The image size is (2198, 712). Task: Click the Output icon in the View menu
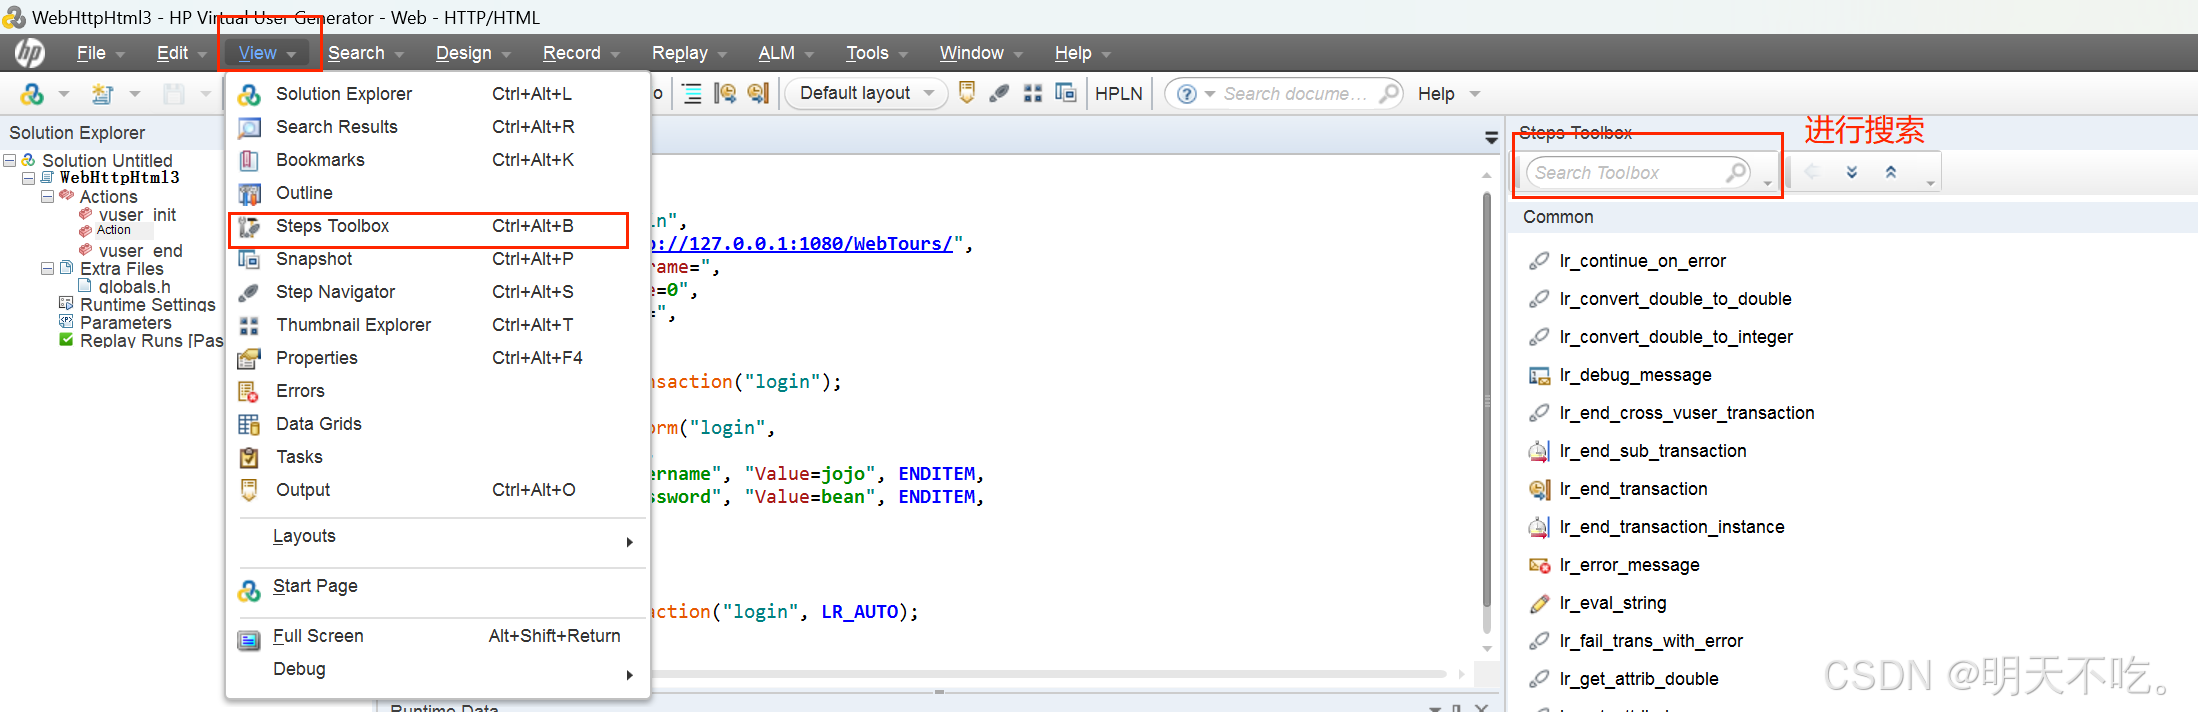[x=249, y=490]
